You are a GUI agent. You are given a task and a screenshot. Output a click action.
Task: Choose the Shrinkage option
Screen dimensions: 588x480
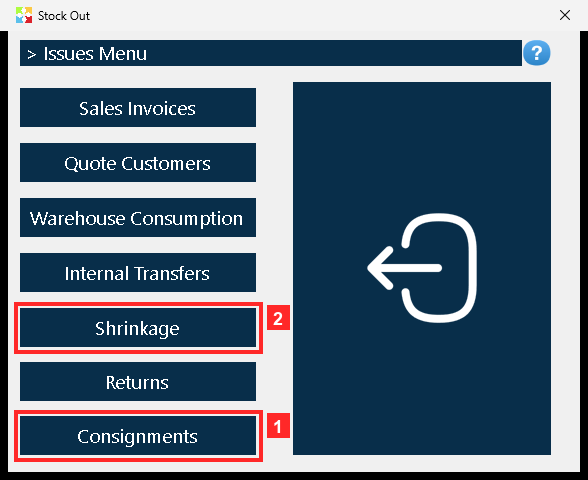pyautogui.click(x=138, y=328)
